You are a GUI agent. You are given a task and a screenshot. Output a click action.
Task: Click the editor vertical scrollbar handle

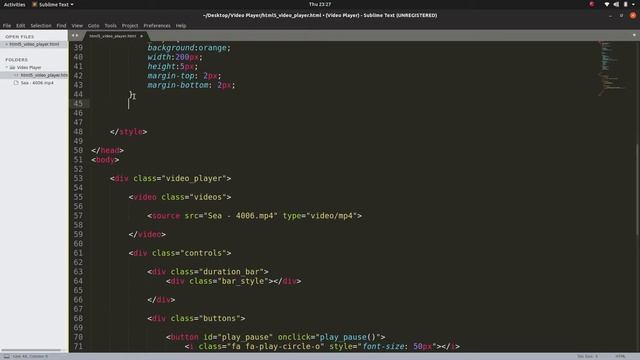(x=637, y=189)
